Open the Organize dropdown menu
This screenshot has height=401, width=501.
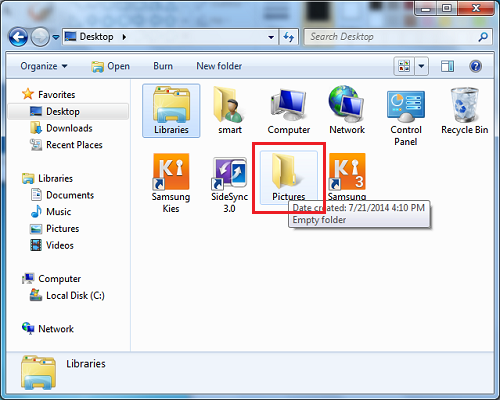point(44,66)
